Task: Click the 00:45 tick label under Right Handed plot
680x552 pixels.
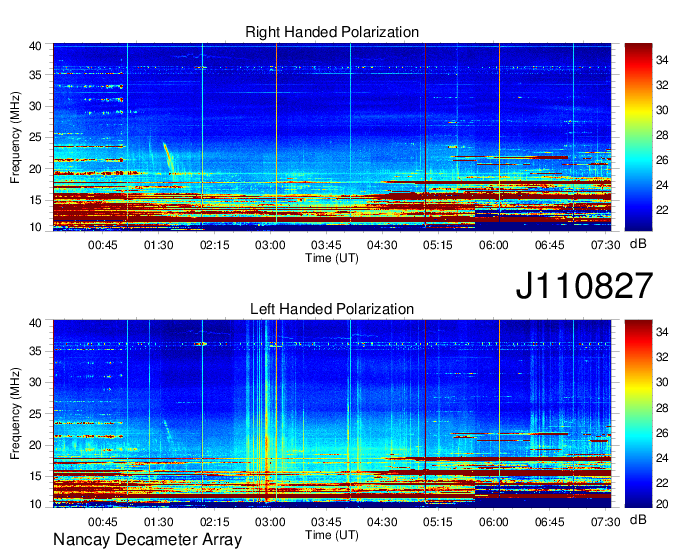Action: (103, 245)
